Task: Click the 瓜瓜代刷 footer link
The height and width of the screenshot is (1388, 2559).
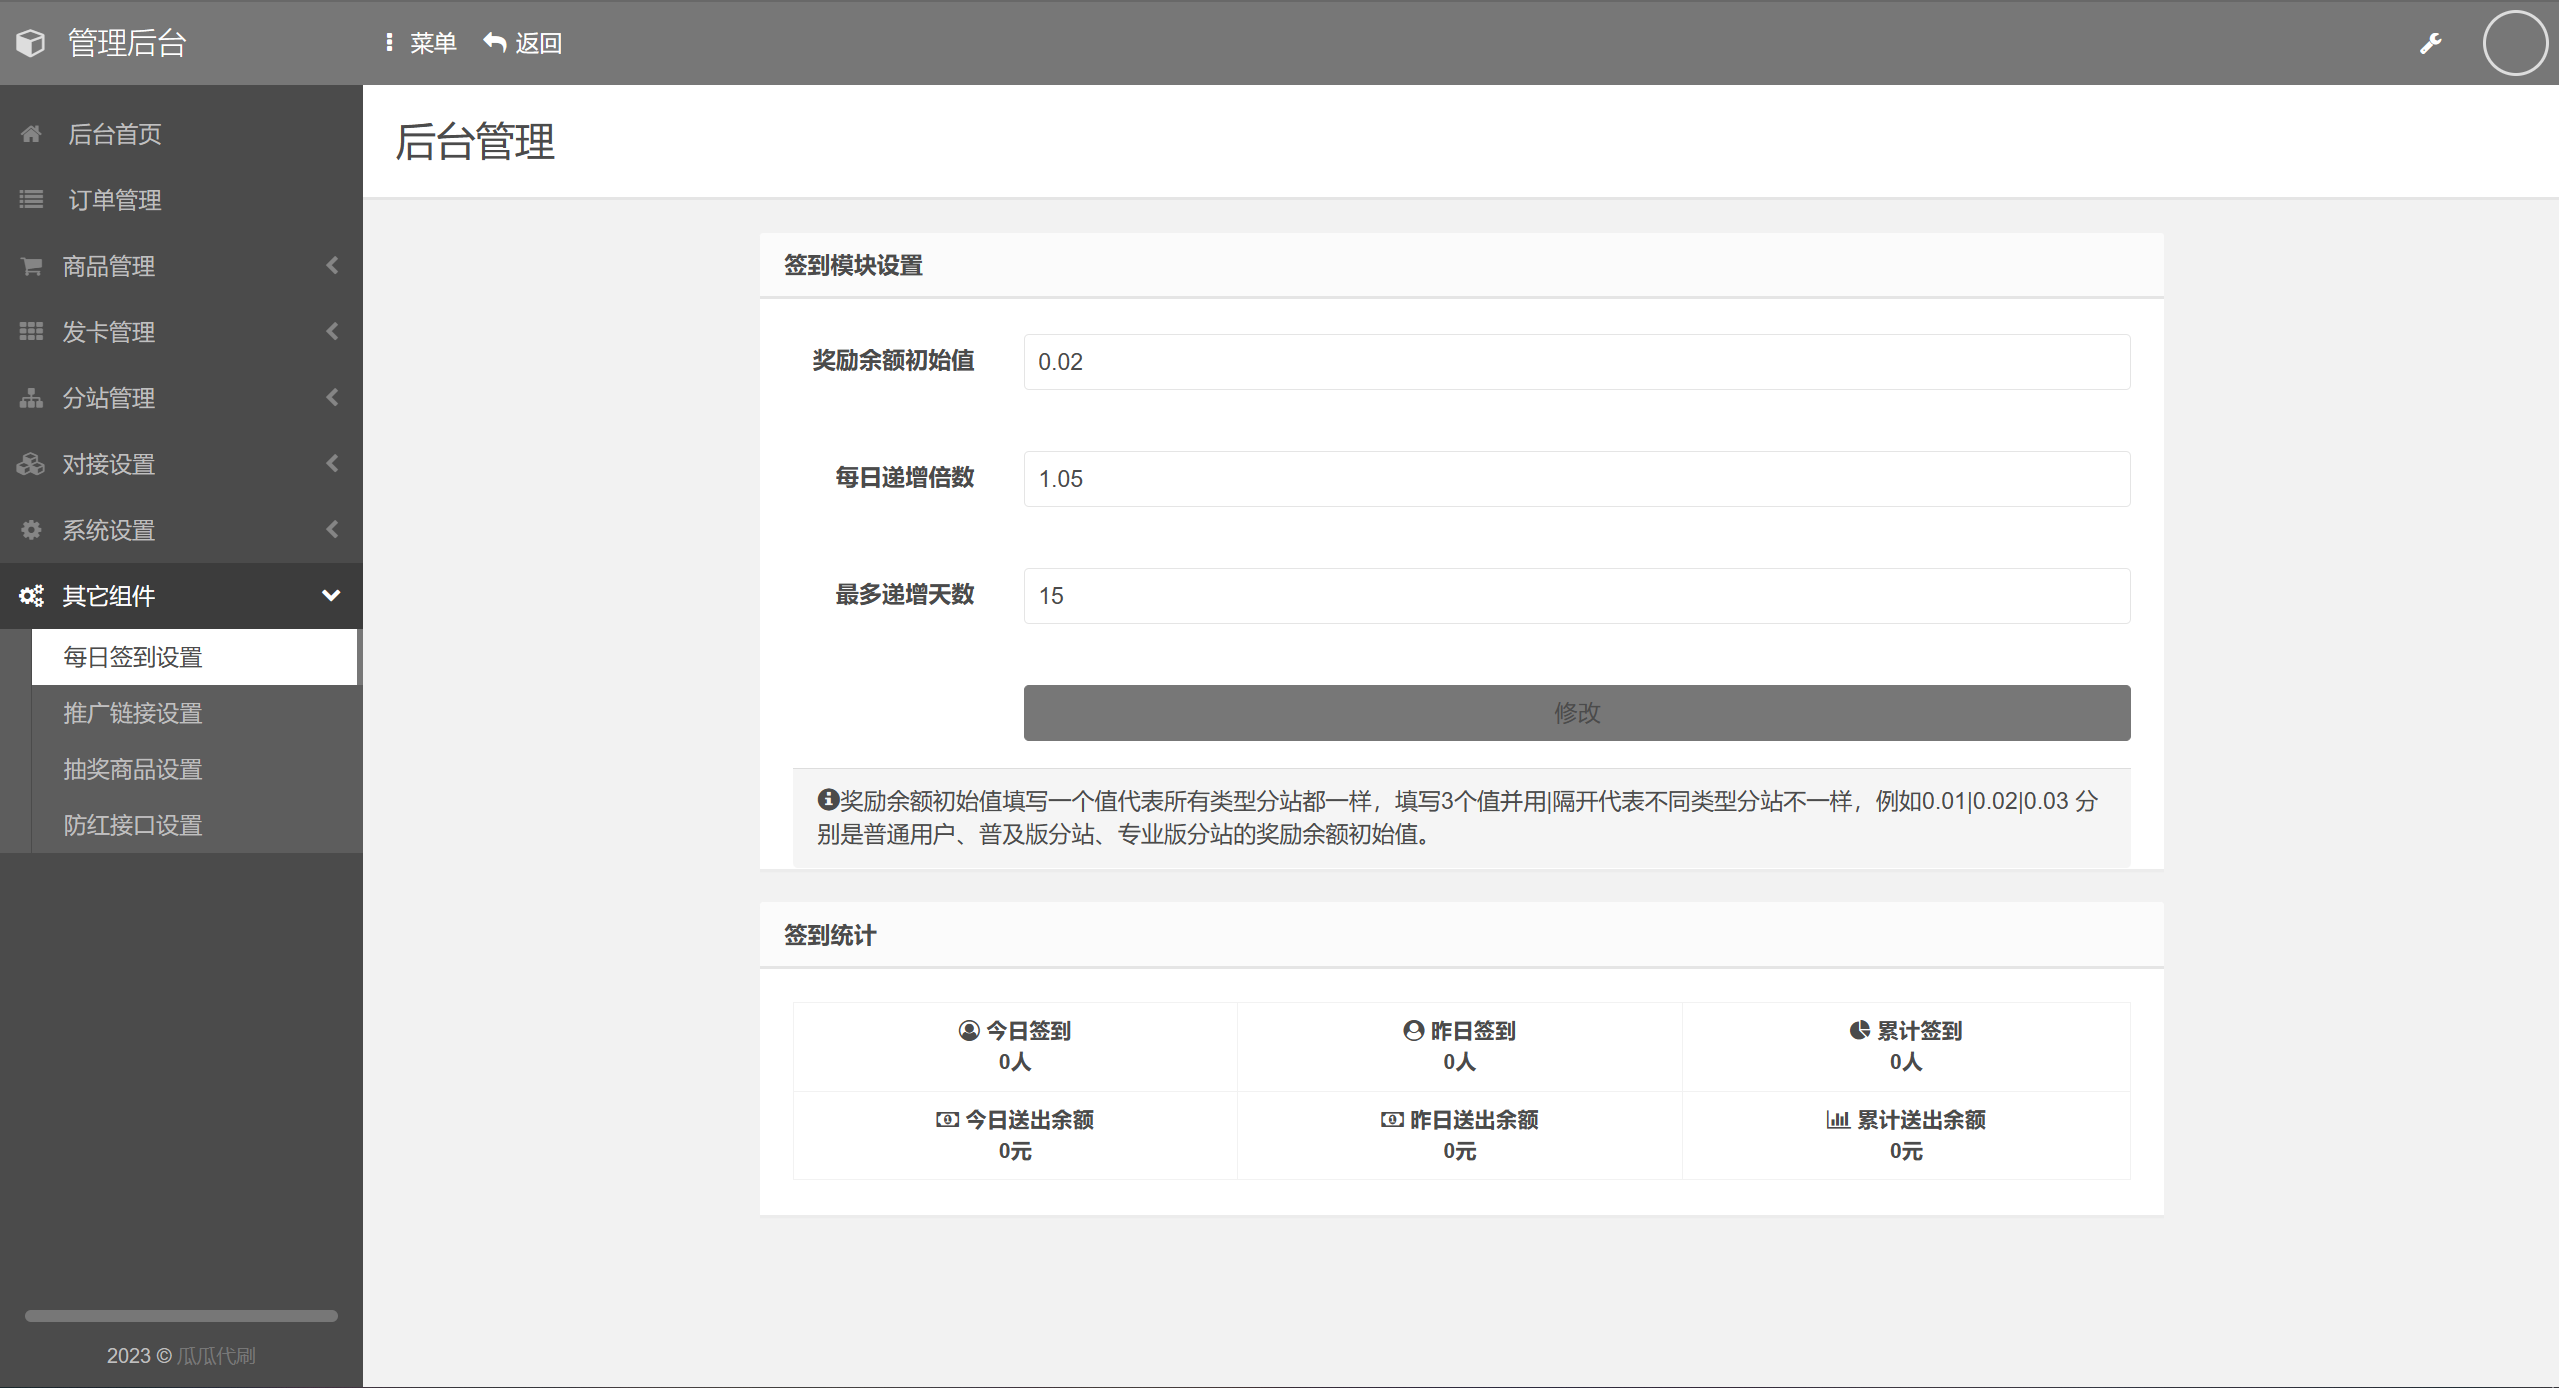Action: (x=216, y=1356)
